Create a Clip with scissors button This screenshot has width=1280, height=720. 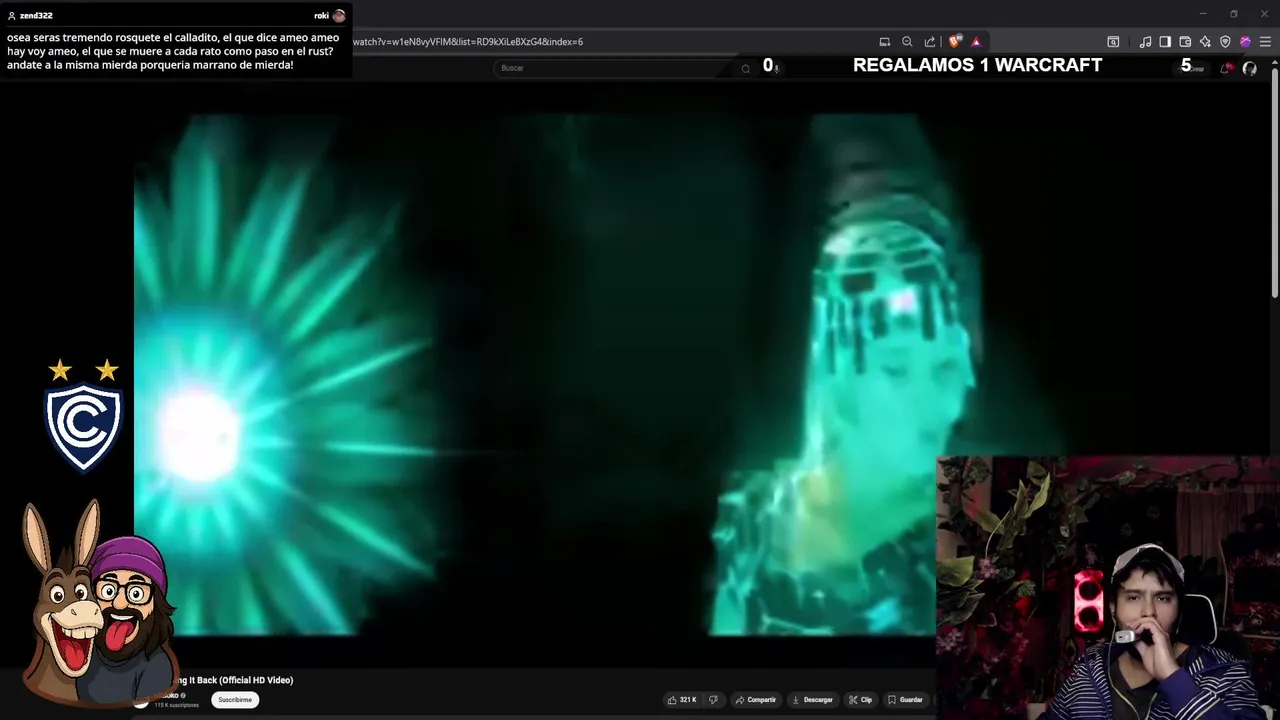point(861,700)
